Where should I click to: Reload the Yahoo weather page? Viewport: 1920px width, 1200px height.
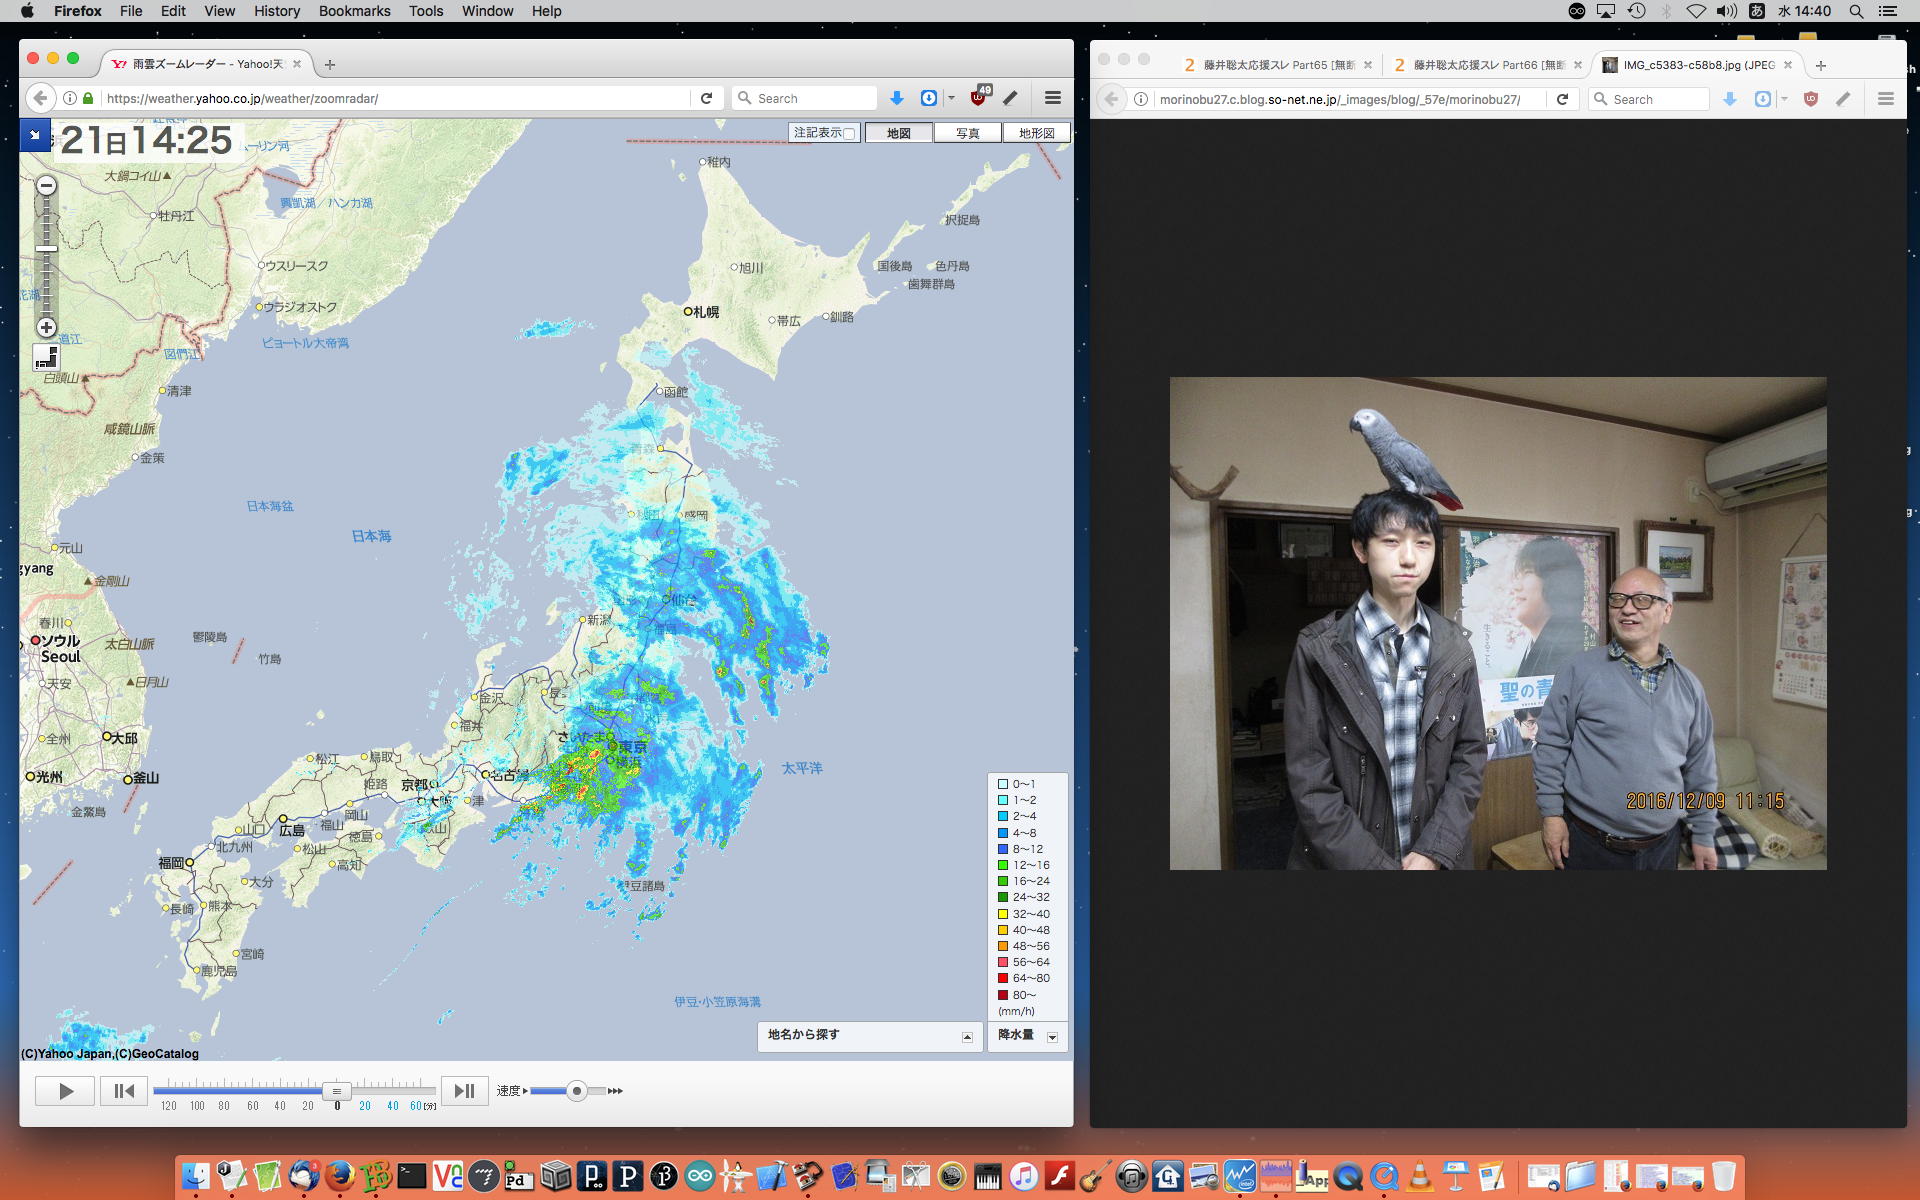coord(706,98)
